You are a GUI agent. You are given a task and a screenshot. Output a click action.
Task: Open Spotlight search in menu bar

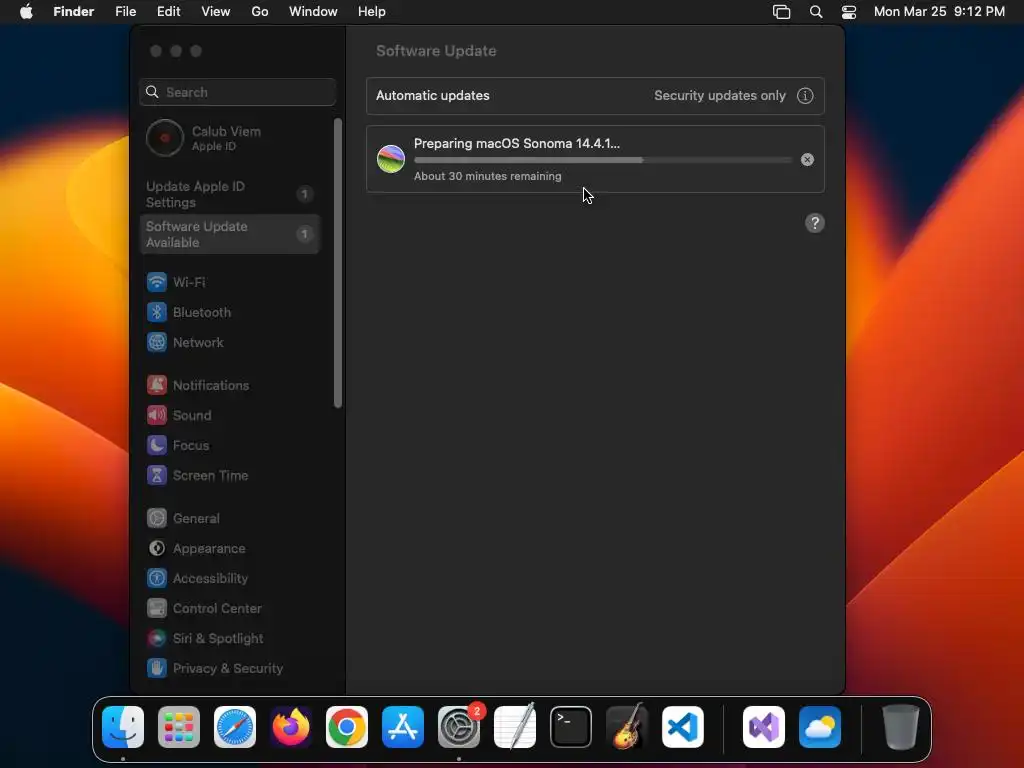(816, 12)
